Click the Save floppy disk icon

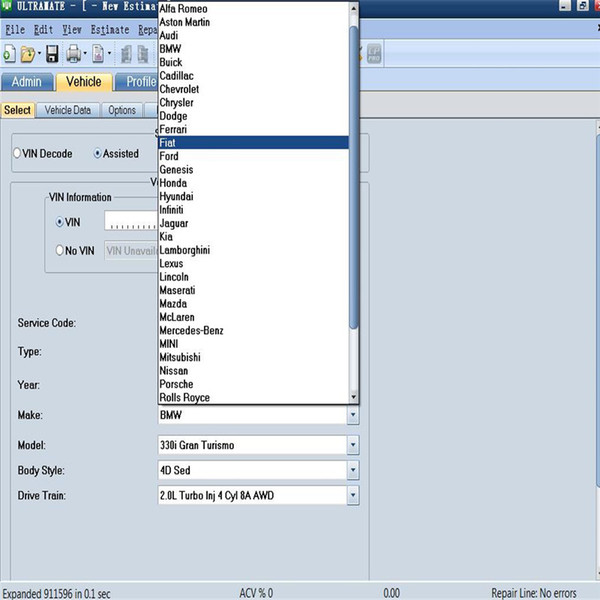point(52,54)
